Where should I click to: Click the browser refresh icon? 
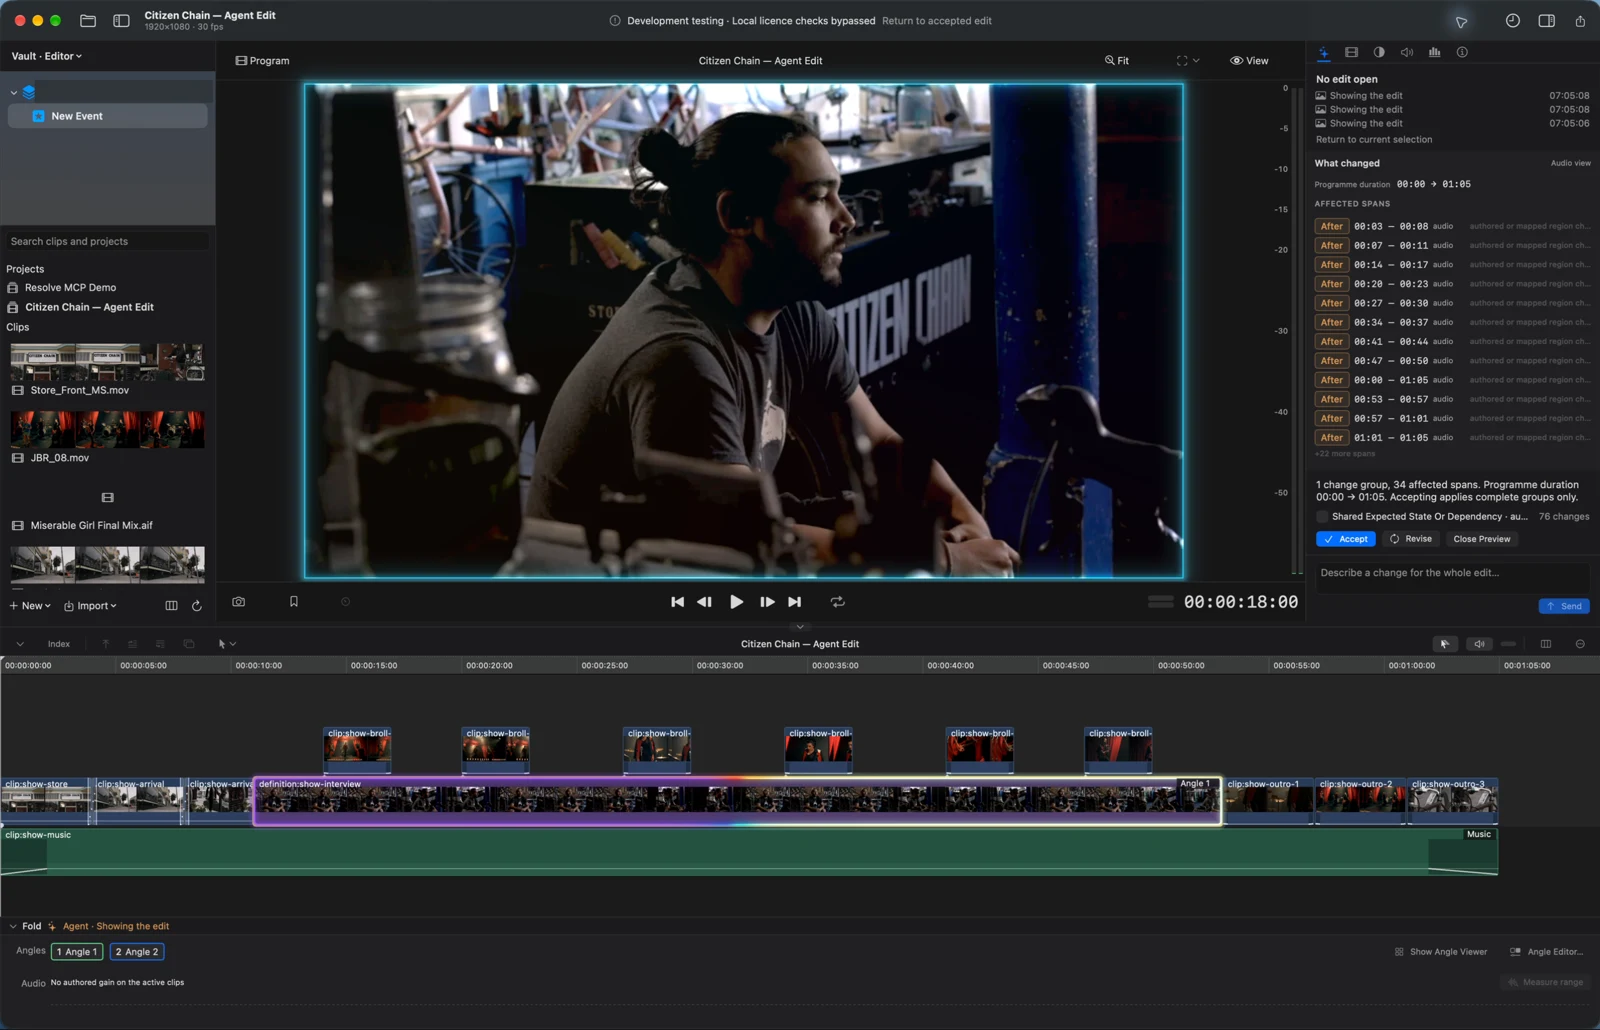click(197, 606)
